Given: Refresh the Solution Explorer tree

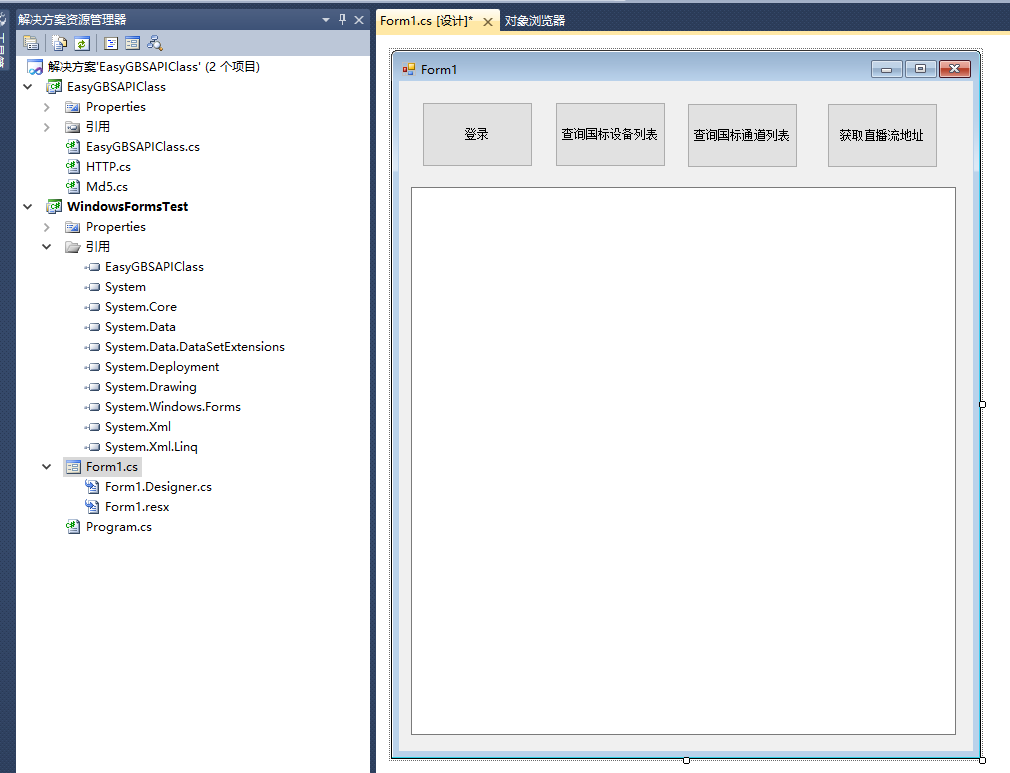Looking at the screenshot, I should pyautogui.click(x=82, y=43).
